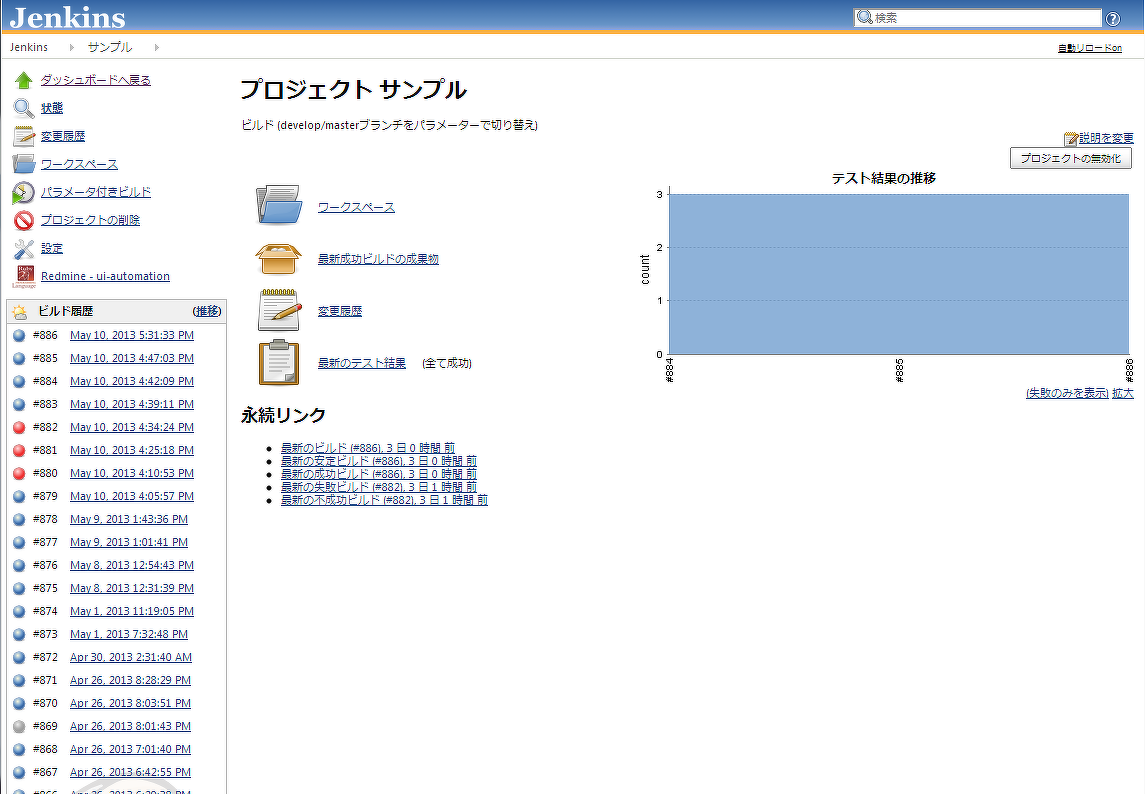Open the 状態 (status) magnifier icon
This screenshot has height=794, width=1145.
click(x=21, y=107)
